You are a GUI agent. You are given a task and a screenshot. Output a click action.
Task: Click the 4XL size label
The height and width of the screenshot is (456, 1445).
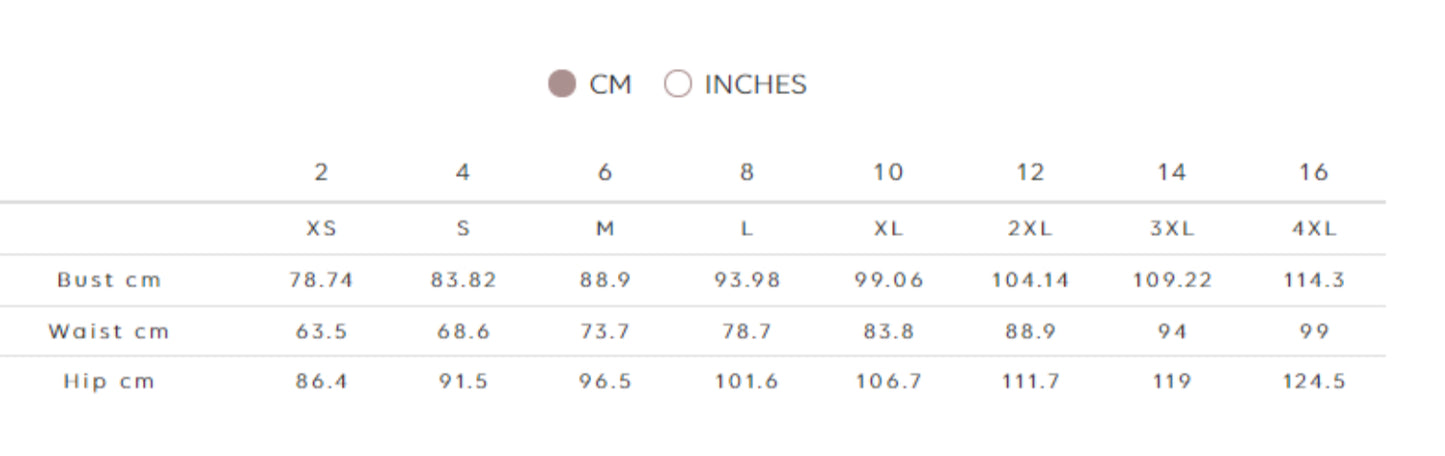coord(1313,228)
